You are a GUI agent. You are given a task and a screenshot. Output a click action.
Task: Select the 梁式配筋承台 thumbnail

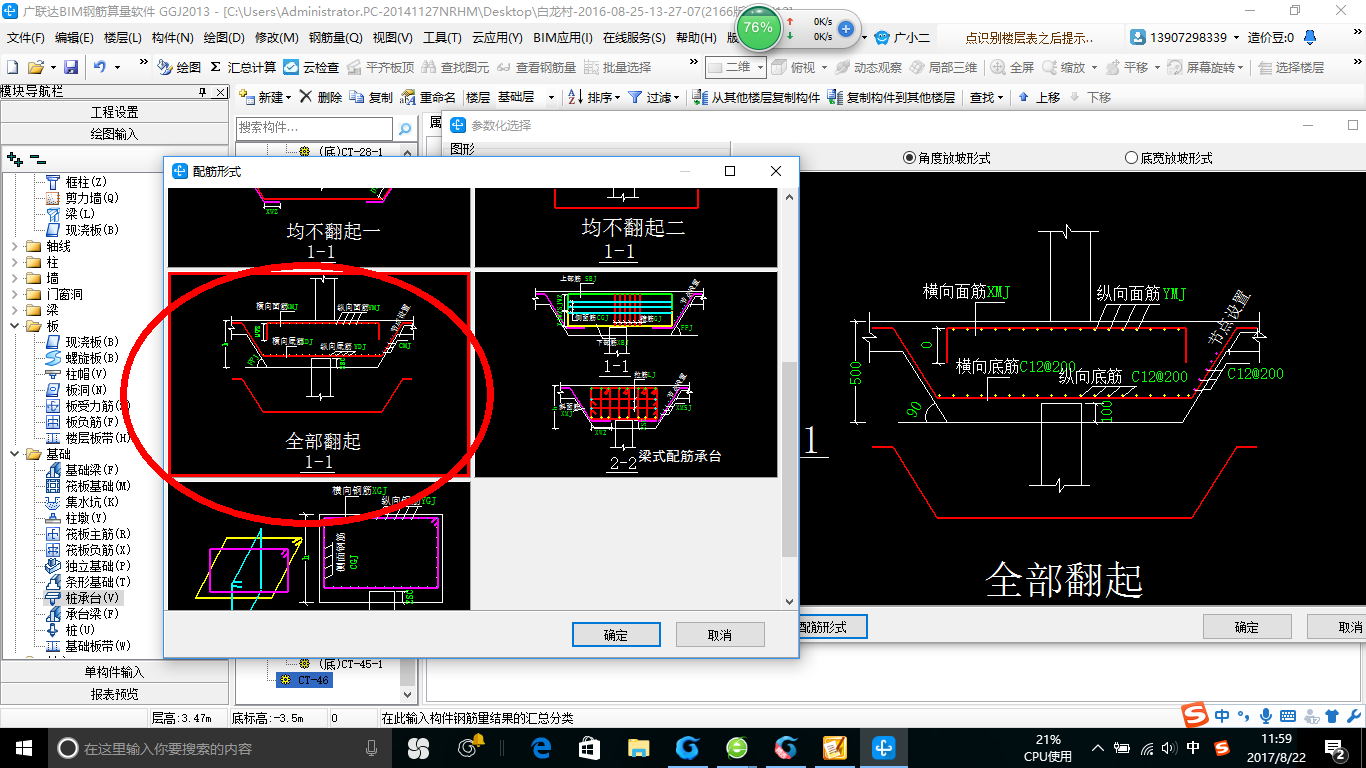coord(626,374)
